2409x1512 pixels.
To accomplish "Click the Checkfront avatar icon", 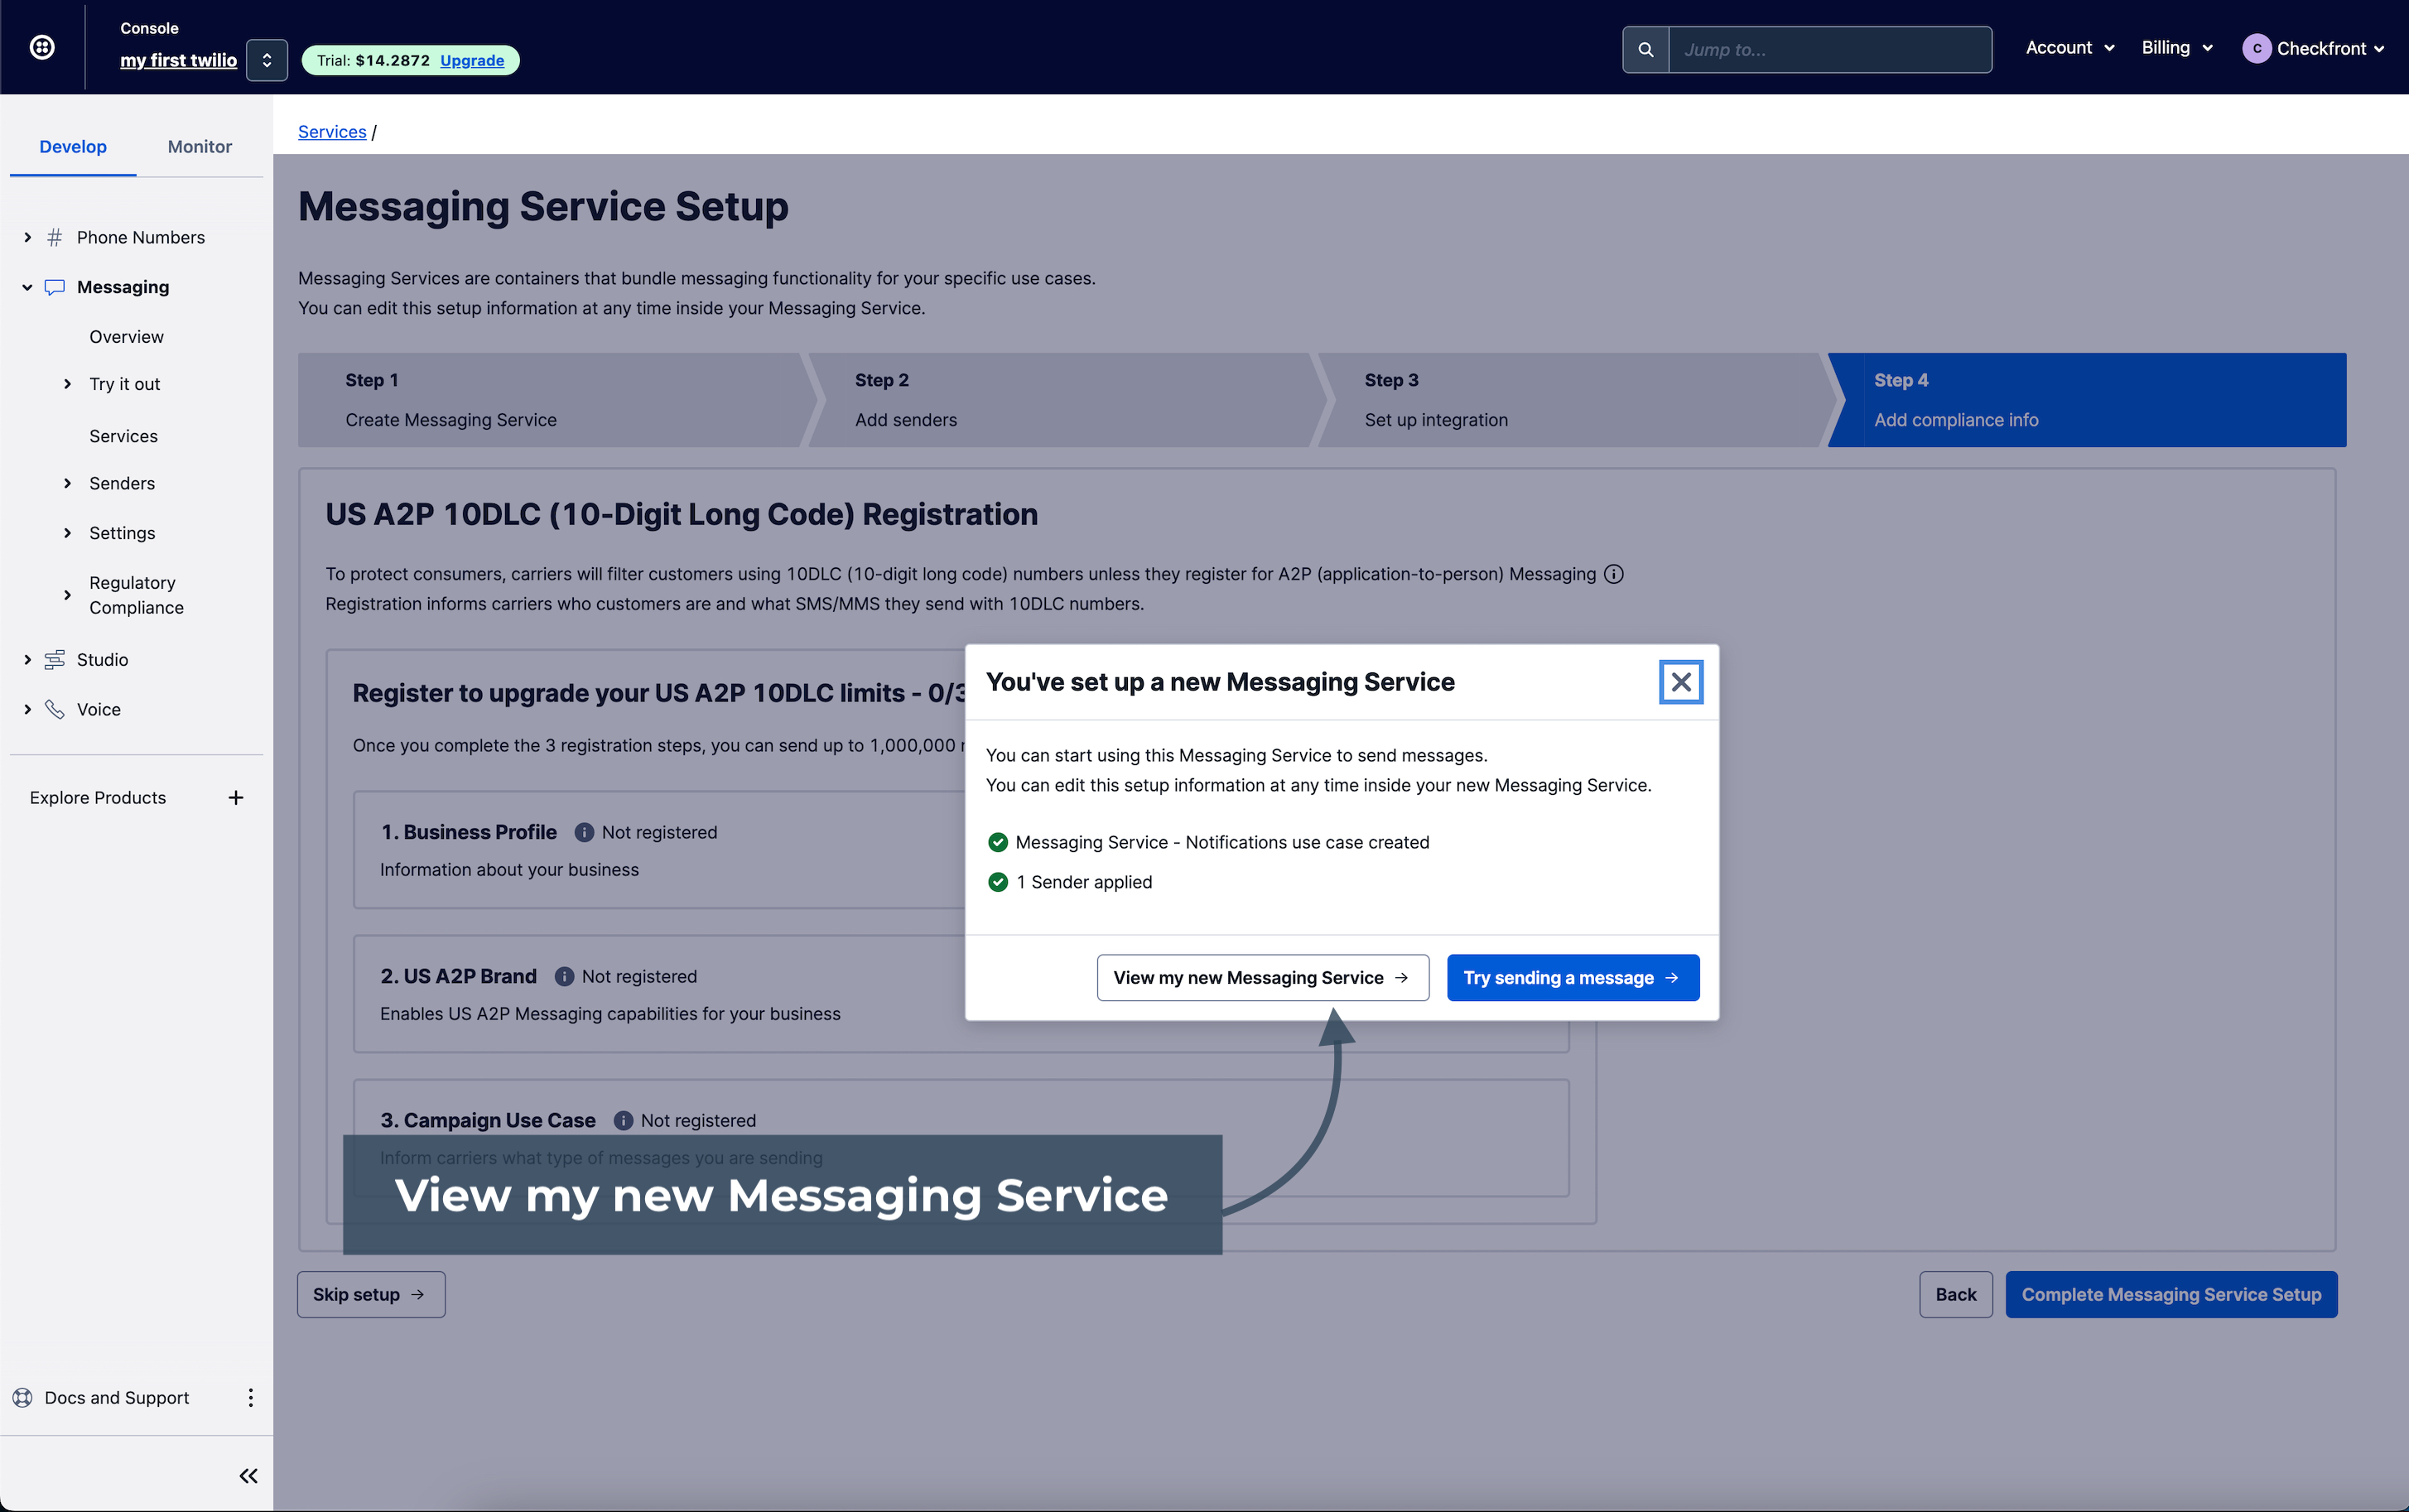I will [x=2256, y=48].
